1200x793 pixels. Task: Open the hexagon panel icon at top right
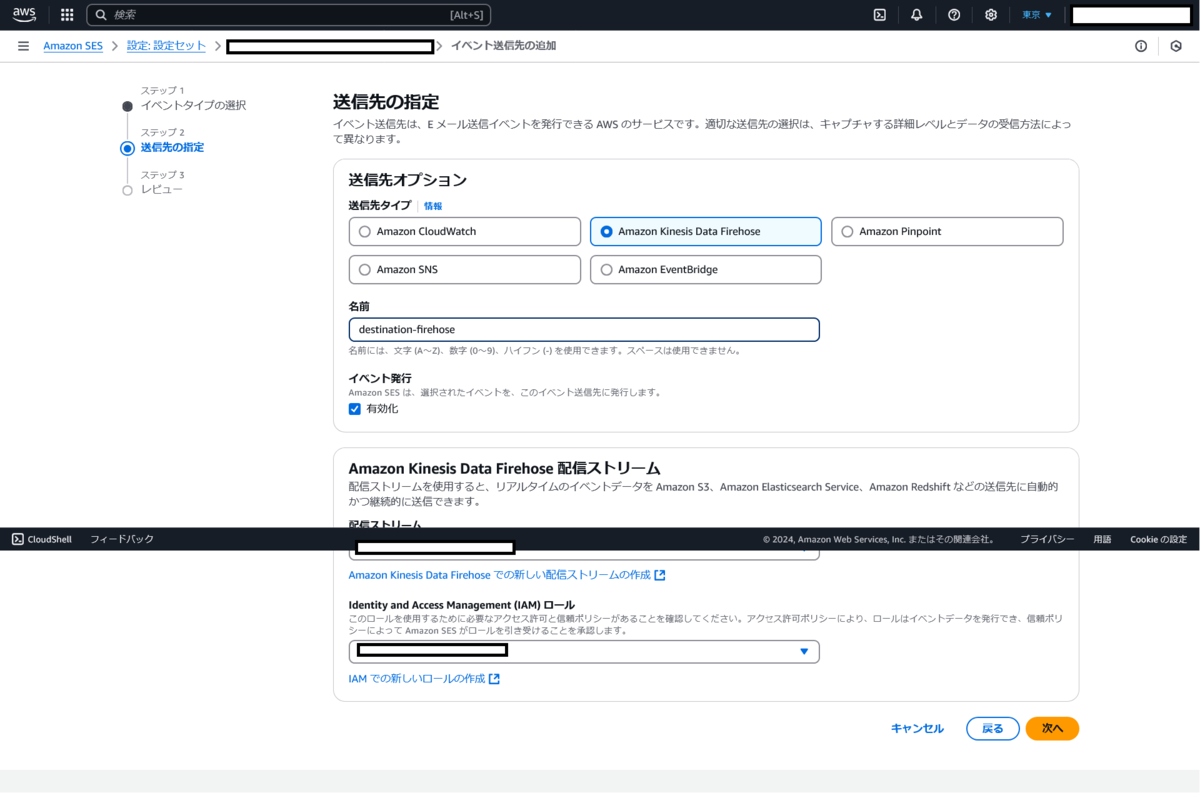point(1176,46)
